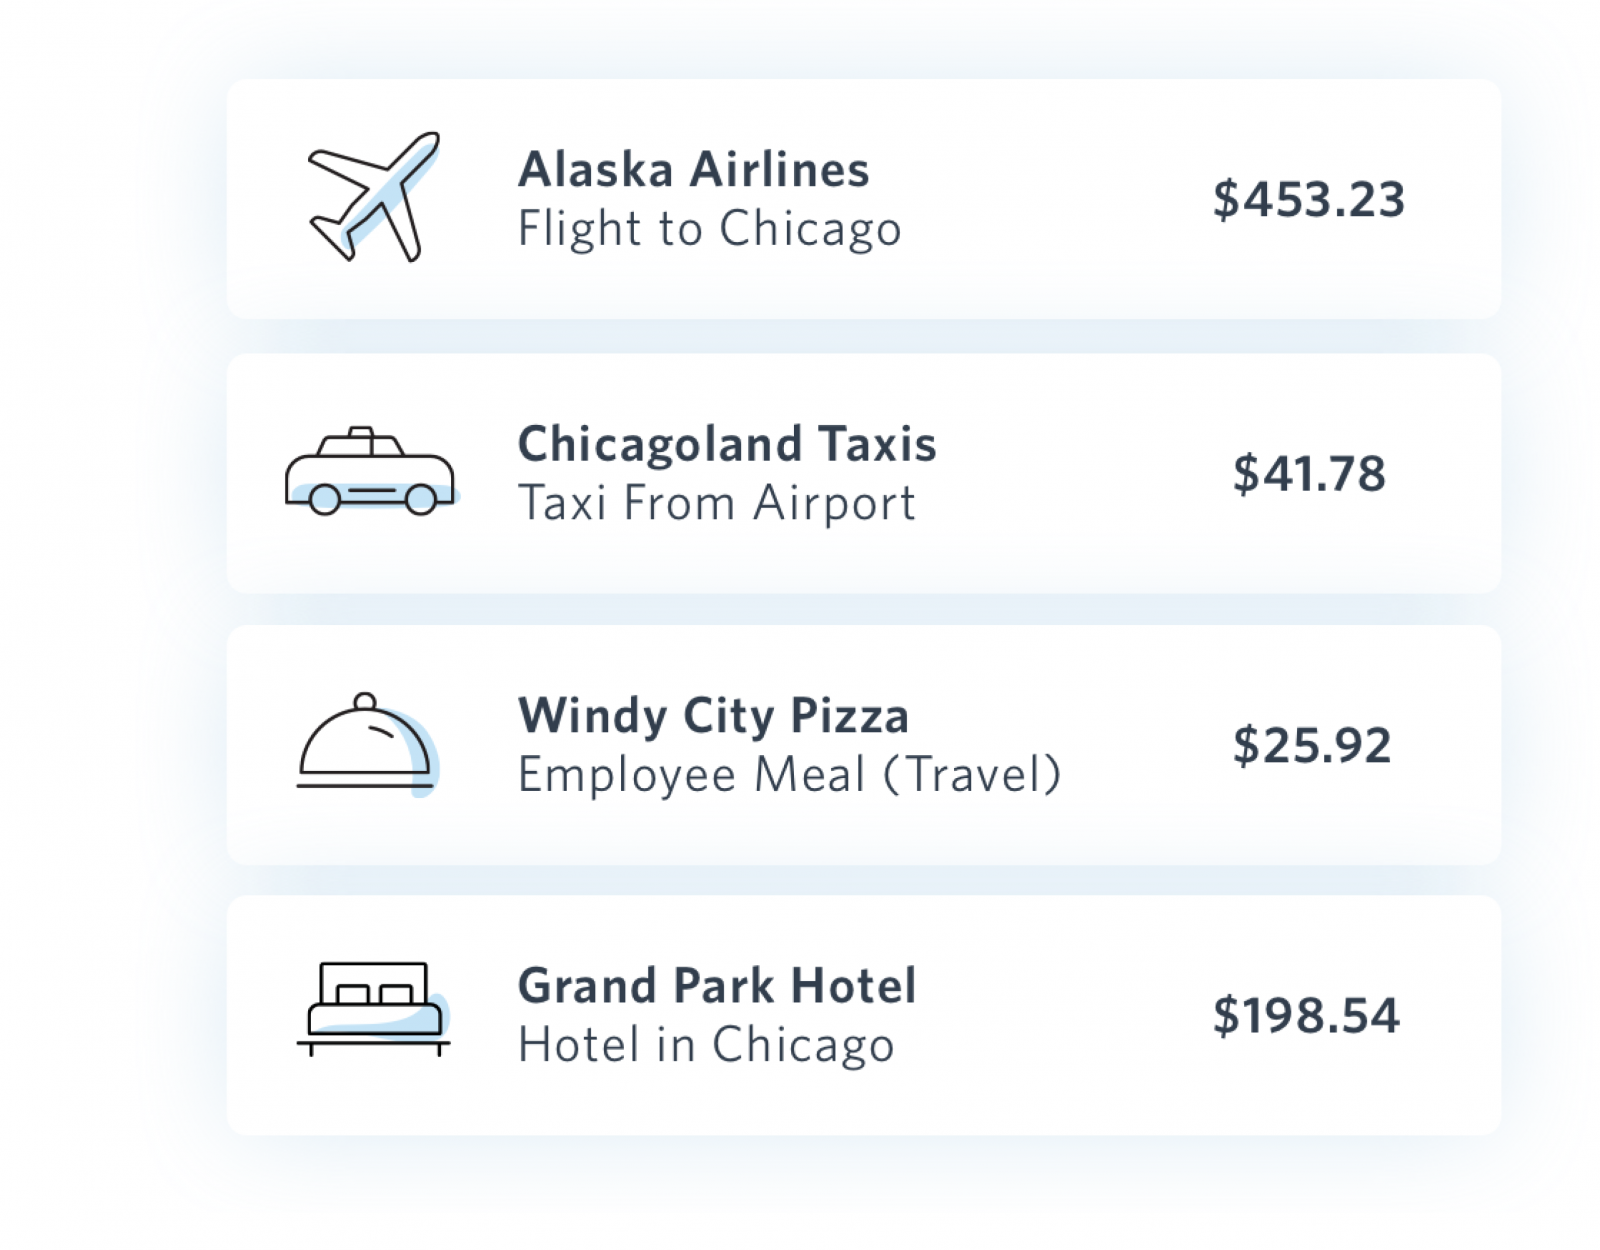Select the Flight to Chicago description
This screenshot has width=1600, height=1250.
tap(710, 229)
